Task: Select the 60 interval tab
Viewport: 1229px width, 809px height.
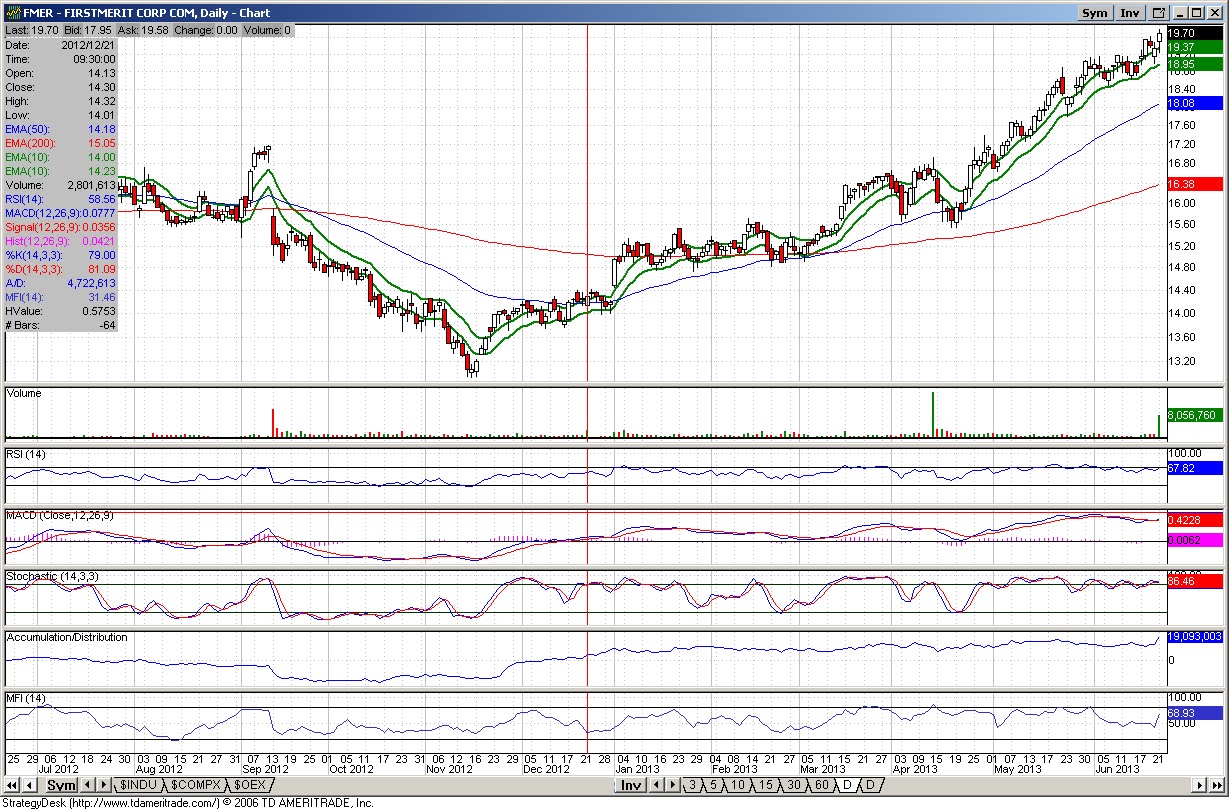Action: (x=822, y=786)
